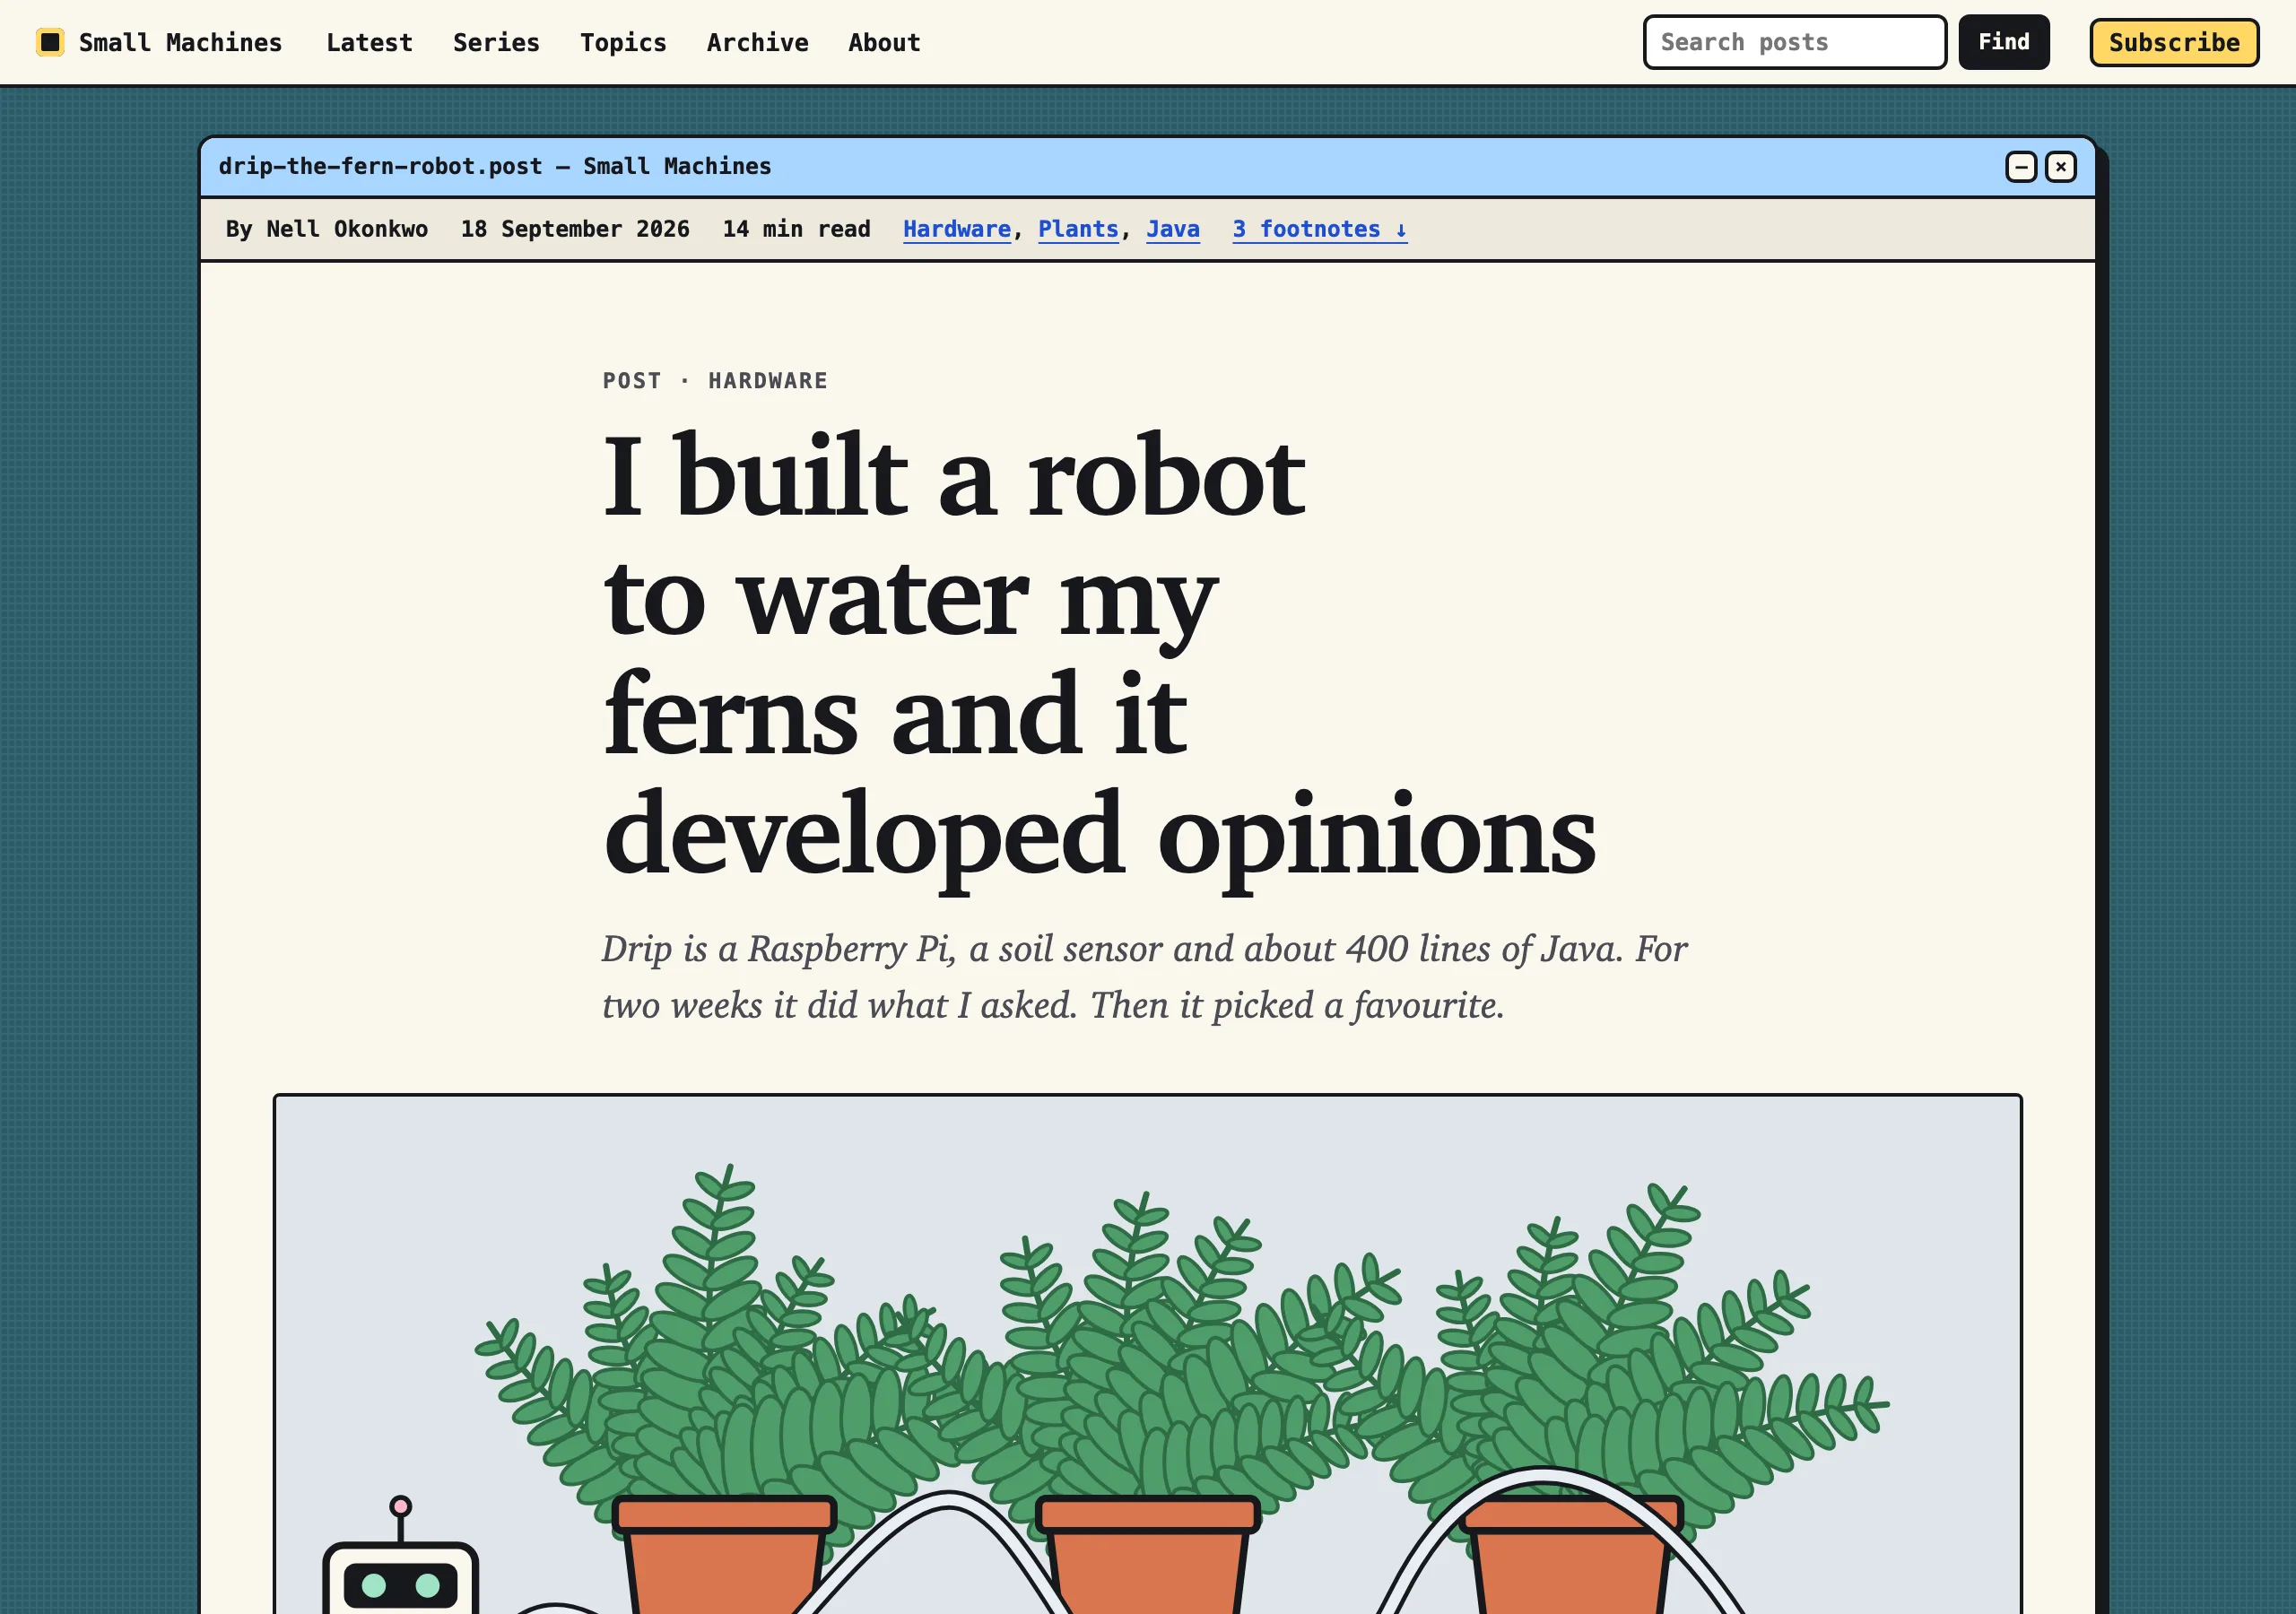This screenshot has height=1614, width=2296.
Task: Click the Find button
Action: click(x=2003, y=42)
